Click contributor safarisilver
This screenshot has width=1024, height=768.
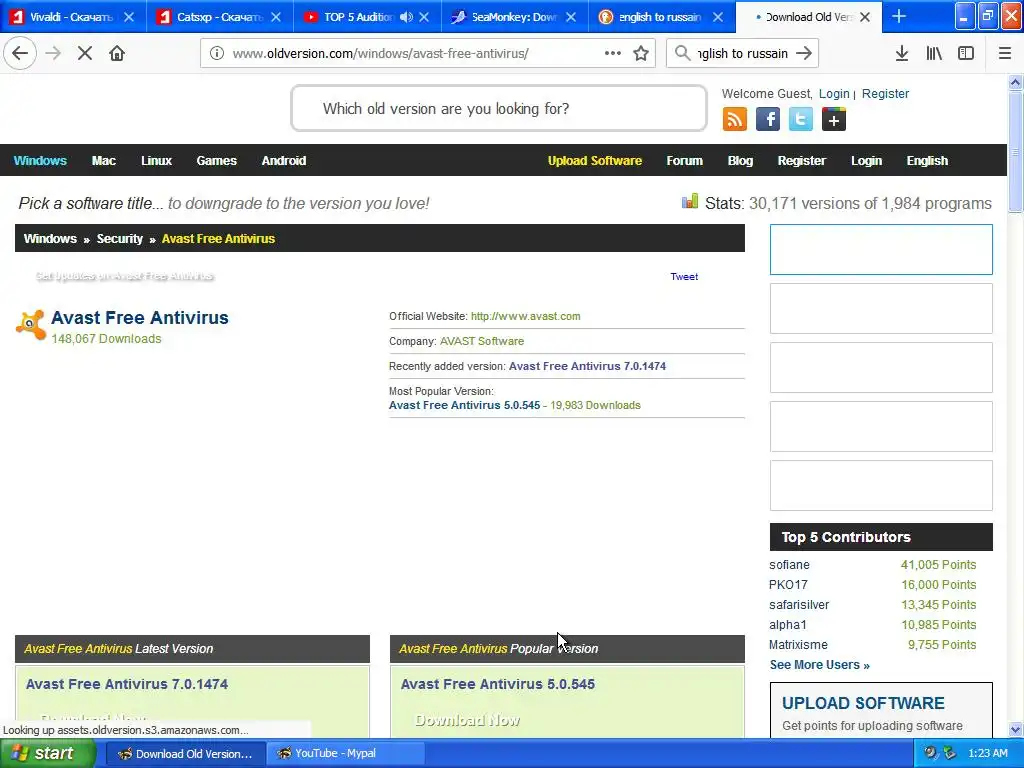[x=799, y=605]
